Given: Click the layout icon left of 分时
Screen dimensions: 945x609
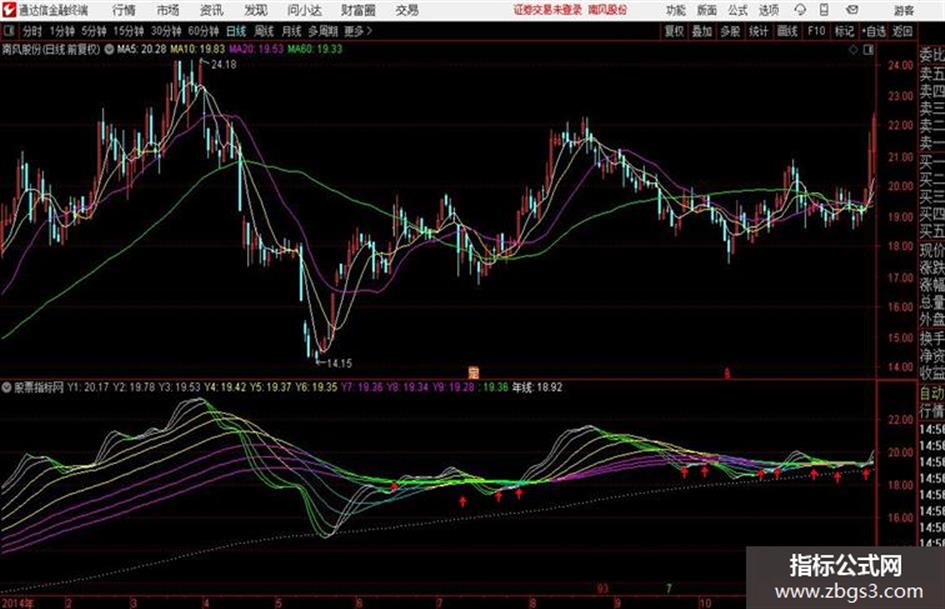Looking at the screenshot, I should [9, 31].
